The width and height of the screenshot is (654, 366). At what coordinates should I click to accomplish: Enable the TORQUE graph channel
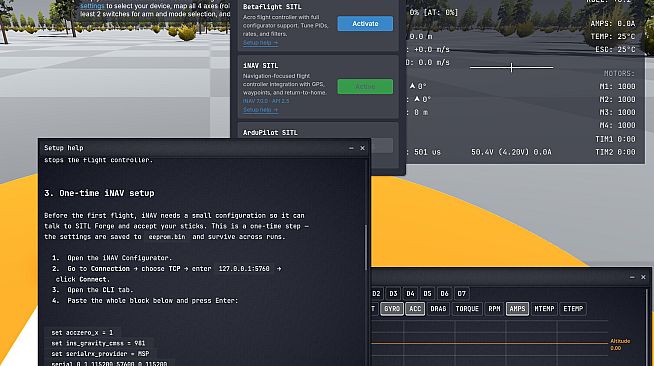pyautogui.click(x=467, y=309)
